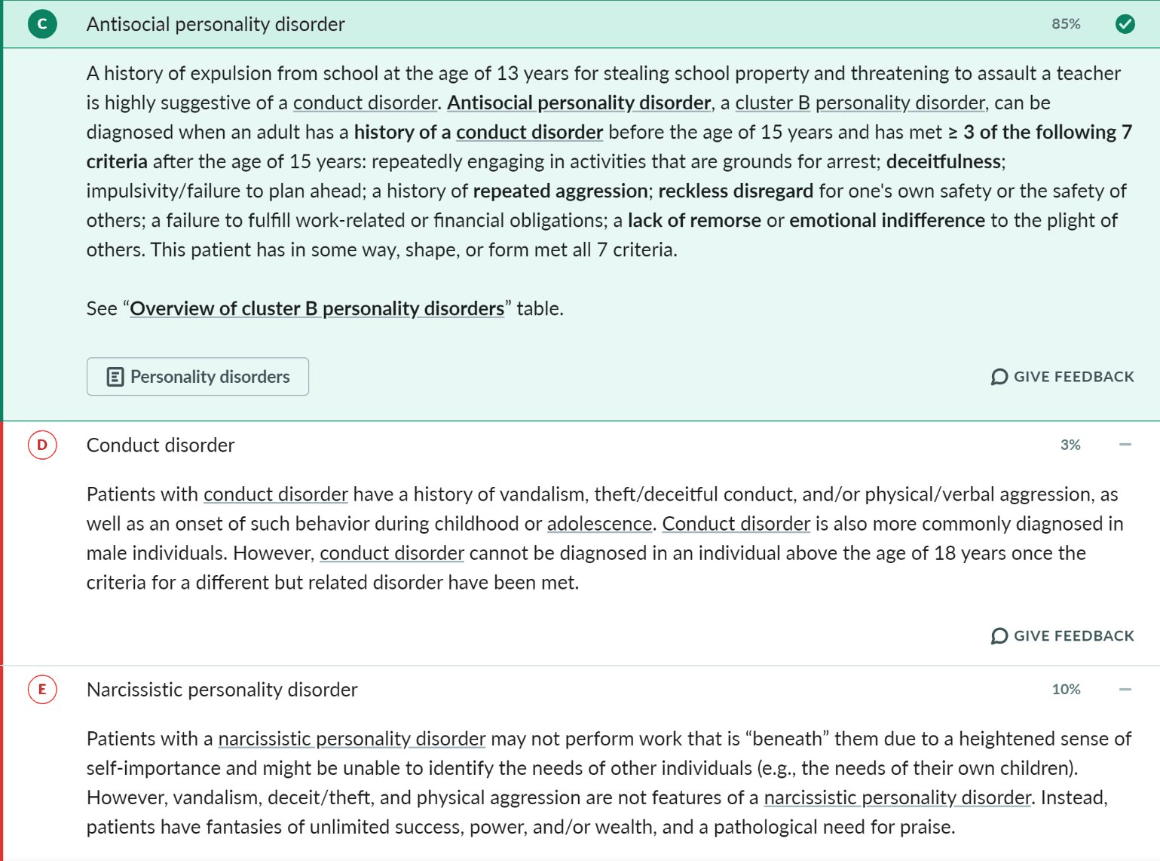The width and height of the screenshot is (1160, 861).
Task: Select answer option D circle
Action: [x=42, y=445]
